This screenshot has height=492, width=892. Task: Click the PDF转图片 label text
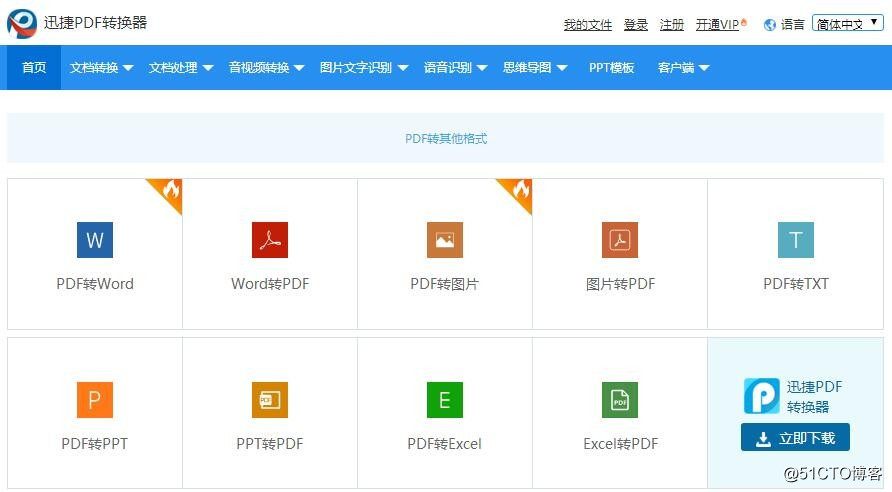point(445,284)
